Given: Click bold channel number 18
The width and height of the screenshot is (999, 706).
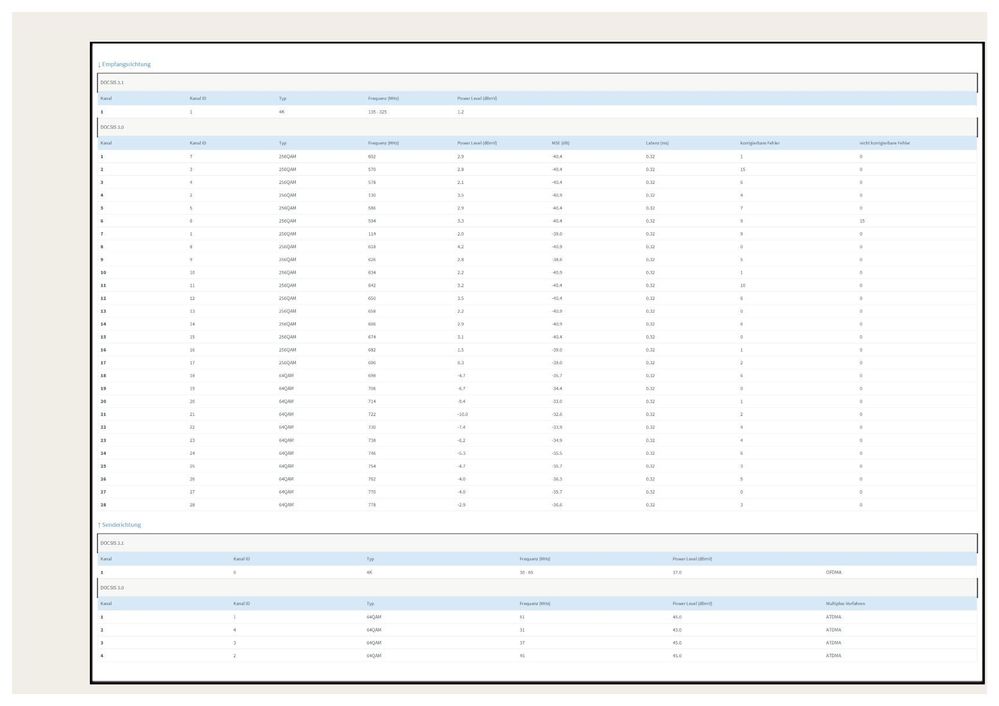Looking at the screenshot, I should point(103,376).
